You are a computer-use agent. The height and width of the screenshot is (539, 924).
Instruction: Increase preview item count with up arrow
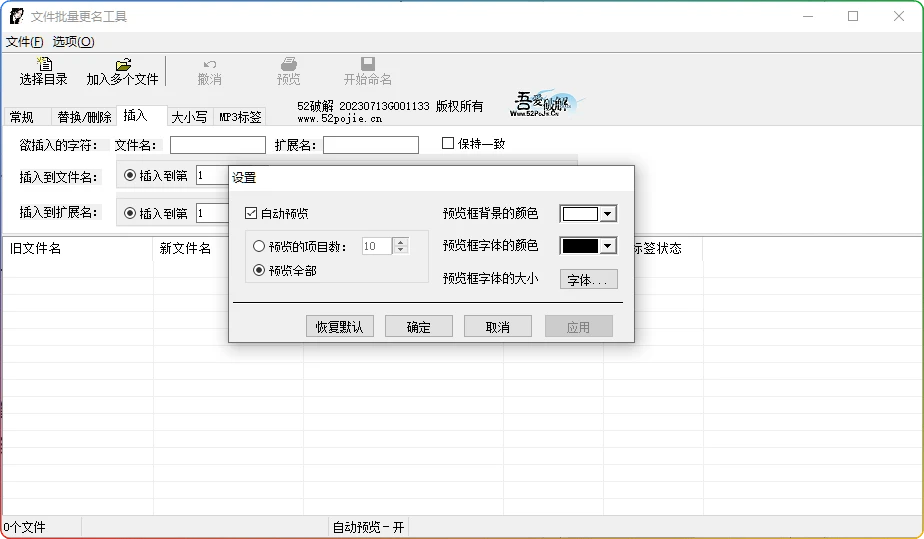click(x=401, y=242)
